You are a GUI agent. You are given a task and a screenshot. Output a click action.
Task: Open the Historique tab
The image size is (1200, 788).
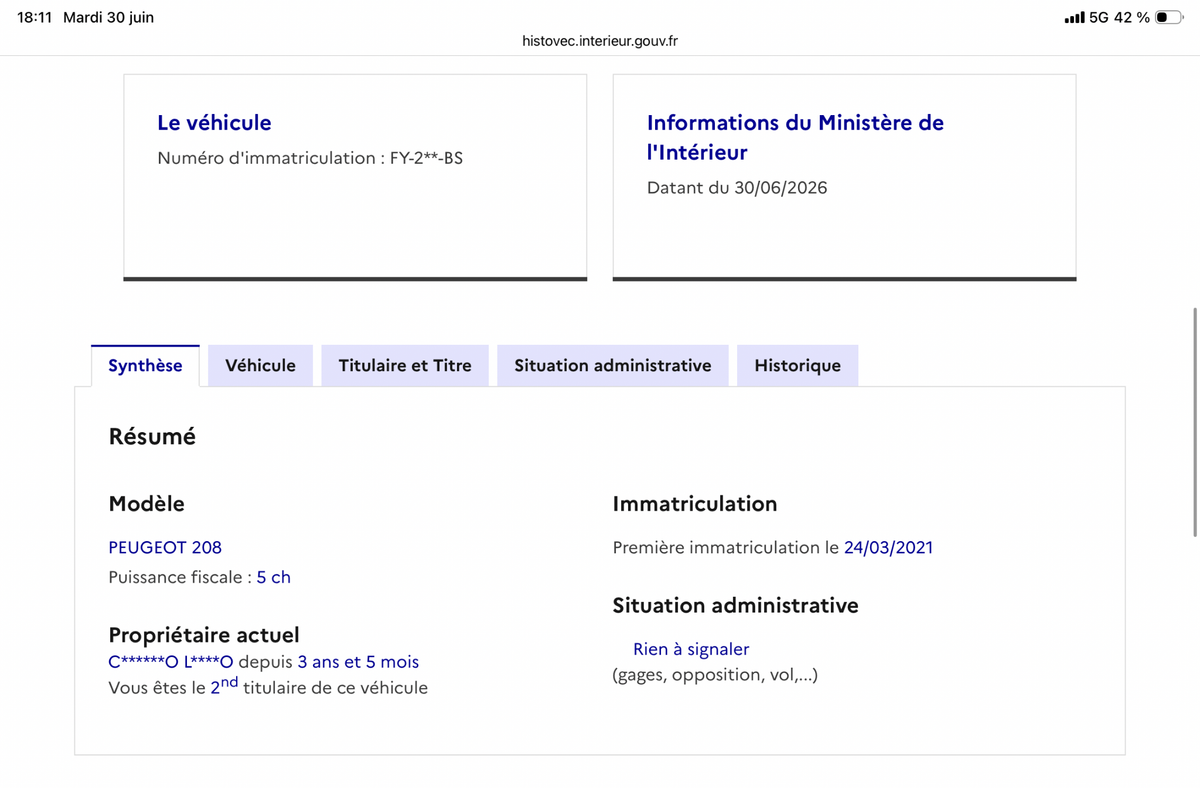(797, 366)
